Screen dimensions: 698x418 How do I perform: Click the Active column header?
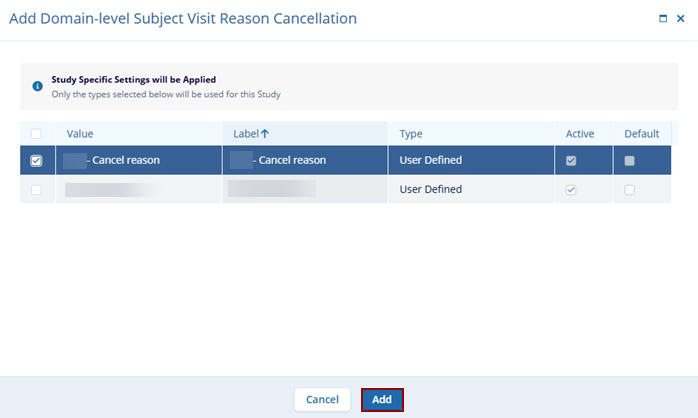(580, 133)
